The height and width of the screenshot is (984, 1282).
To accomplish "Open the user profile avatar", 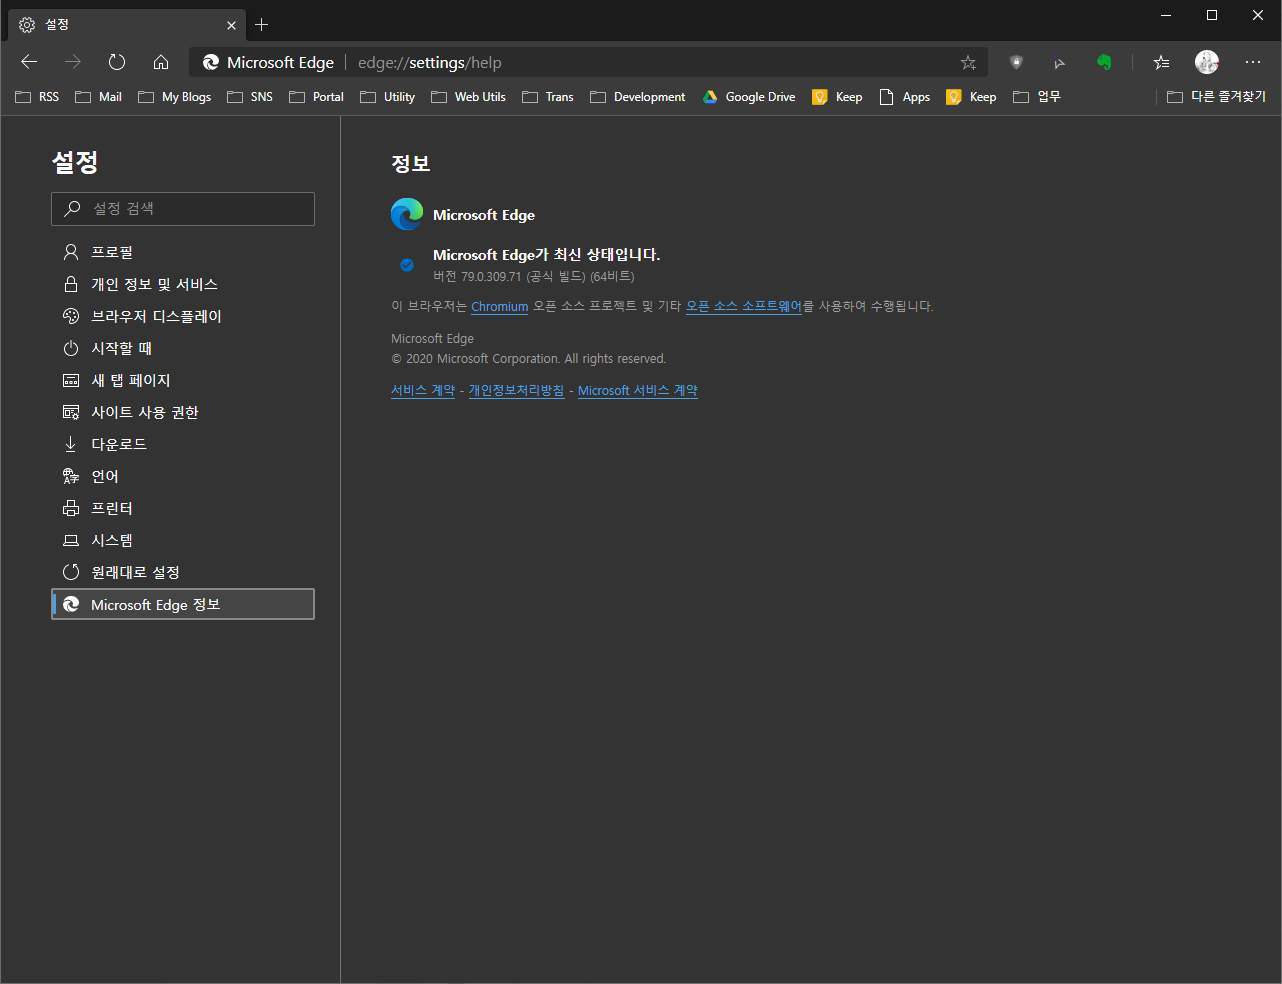I will [x=1207, y=62].
